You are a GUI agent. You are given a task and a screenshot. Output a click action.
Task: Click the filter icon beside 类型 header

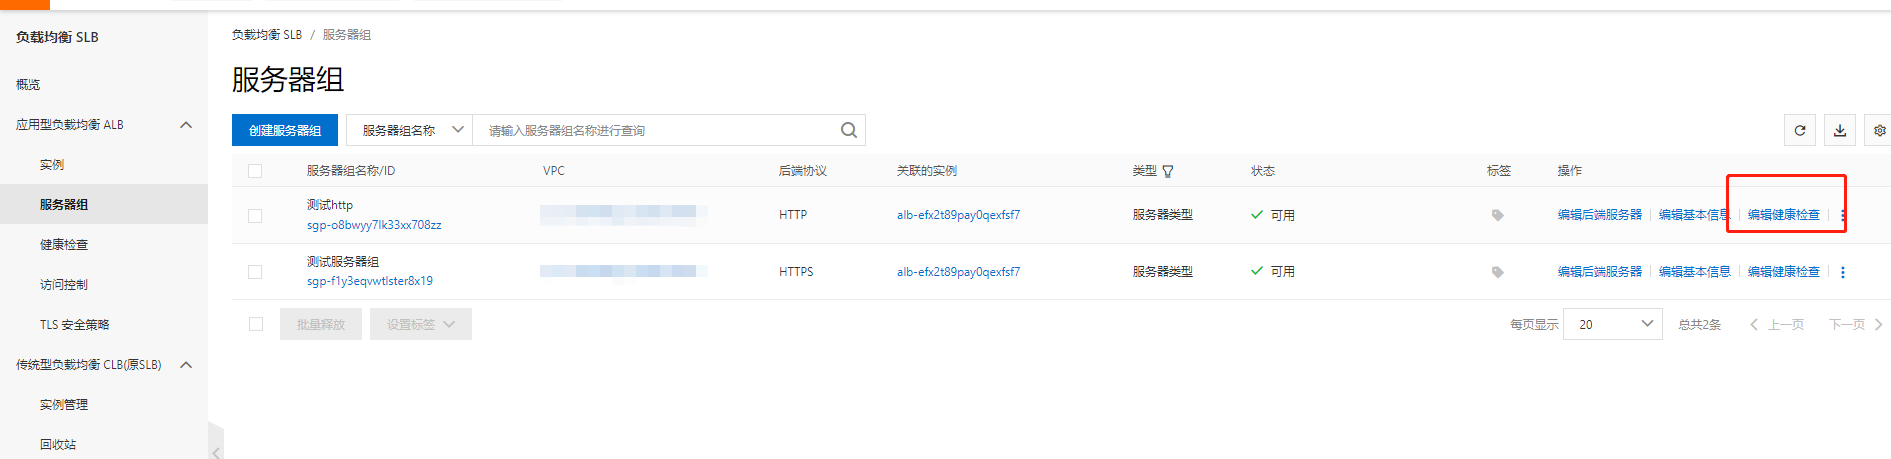click(x=1168, y=171)
